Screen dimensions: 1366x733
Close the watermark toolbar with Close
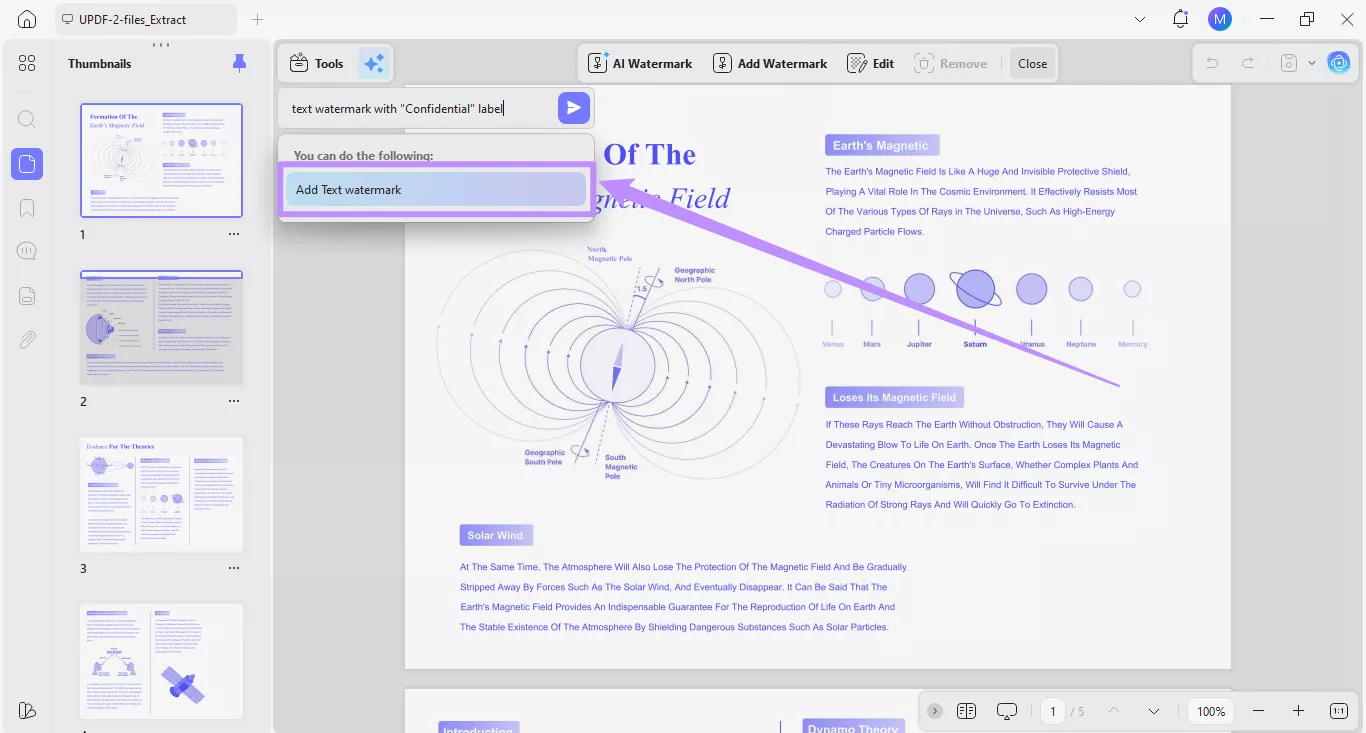coord(1033,63)
